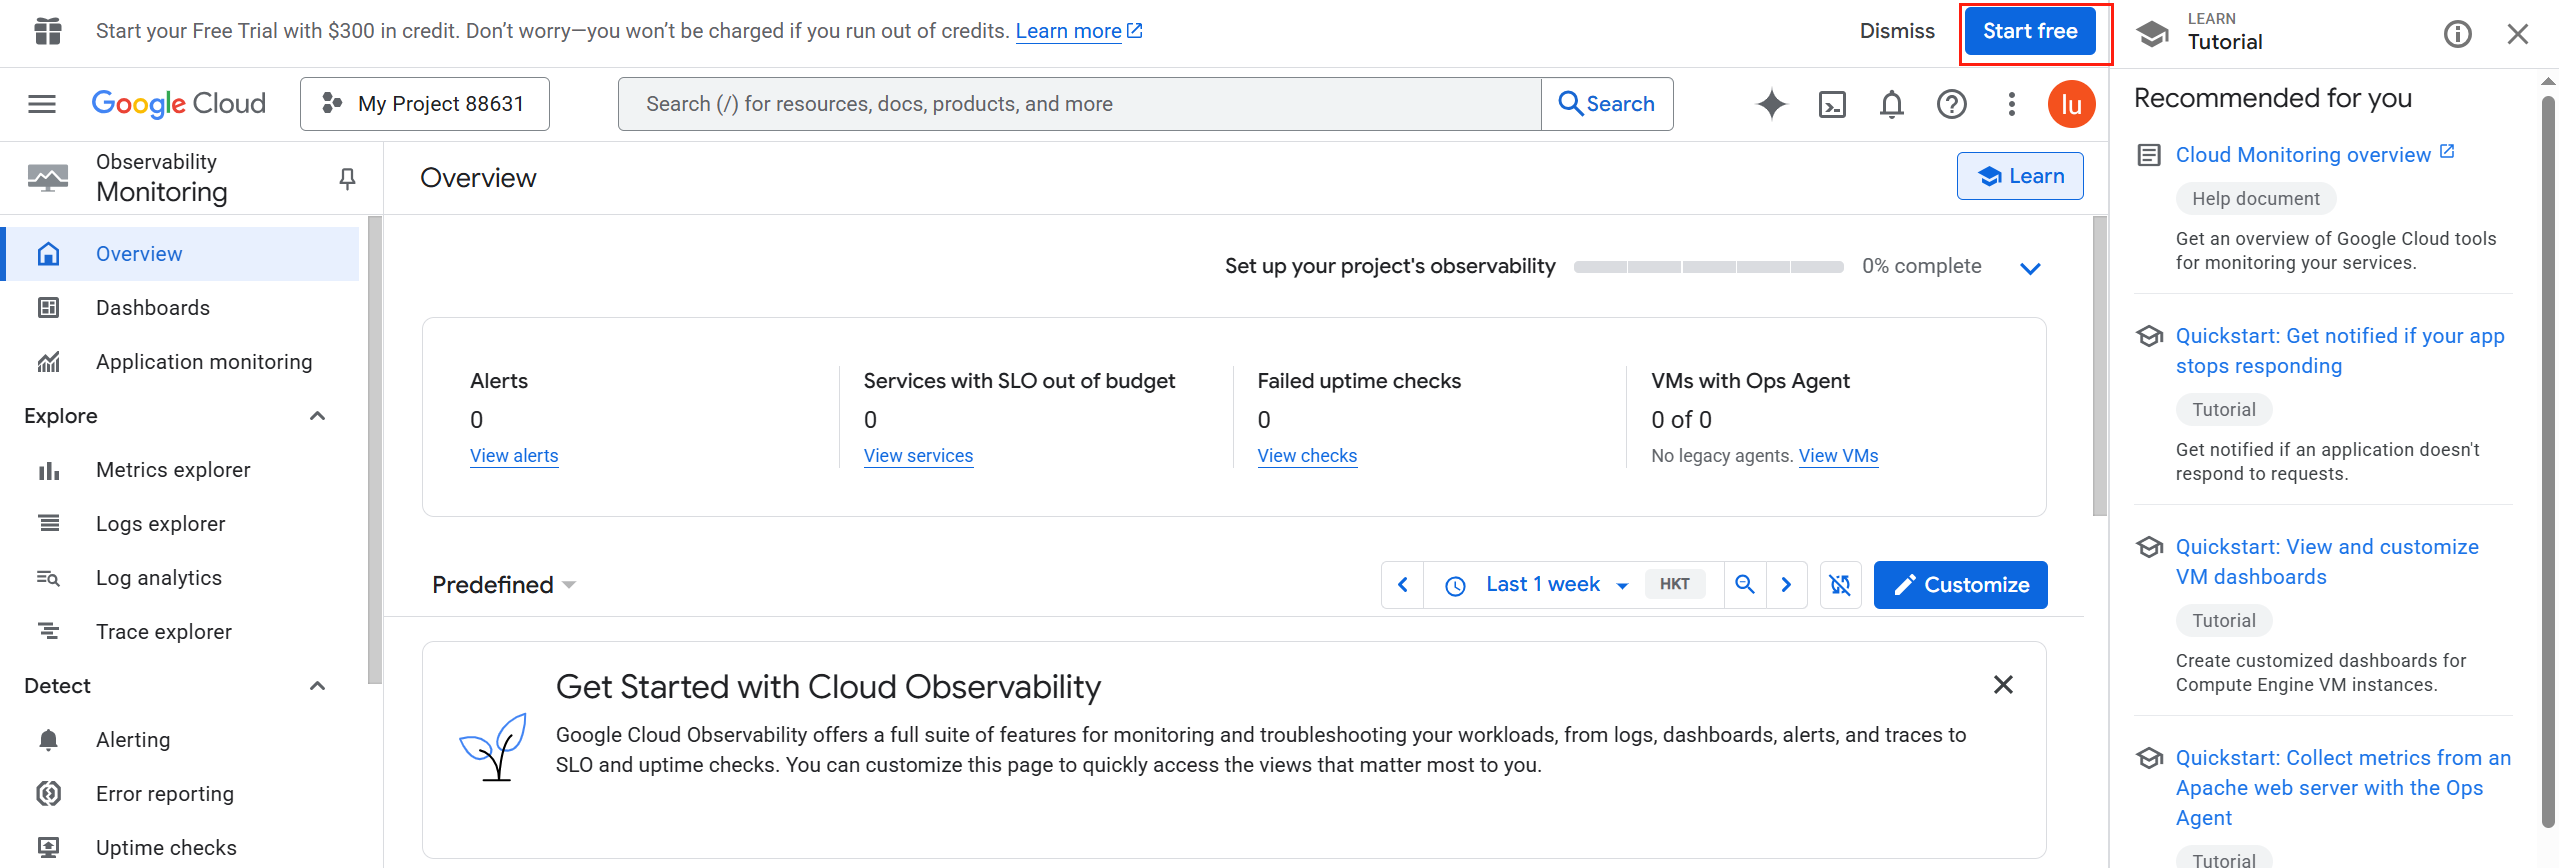Go to Dashboards in sidebar
This screenshot has width=2559, height=868.
(x=153, y=308)
